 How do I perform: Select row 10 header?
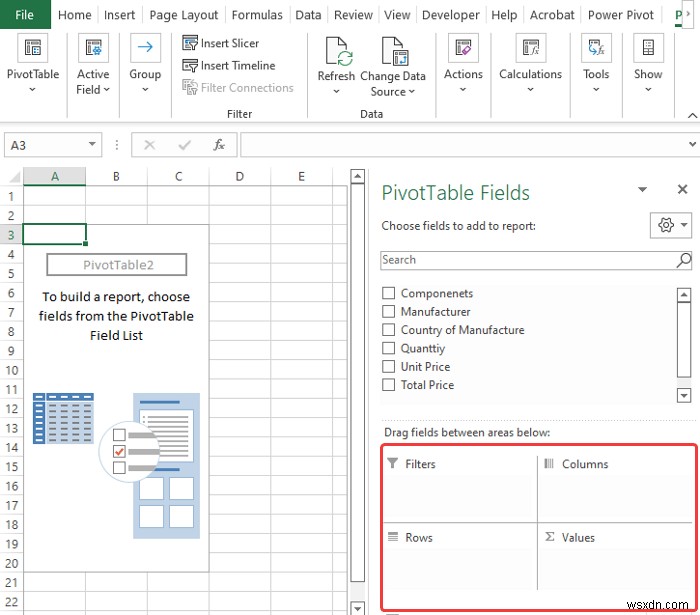(12, 370)
